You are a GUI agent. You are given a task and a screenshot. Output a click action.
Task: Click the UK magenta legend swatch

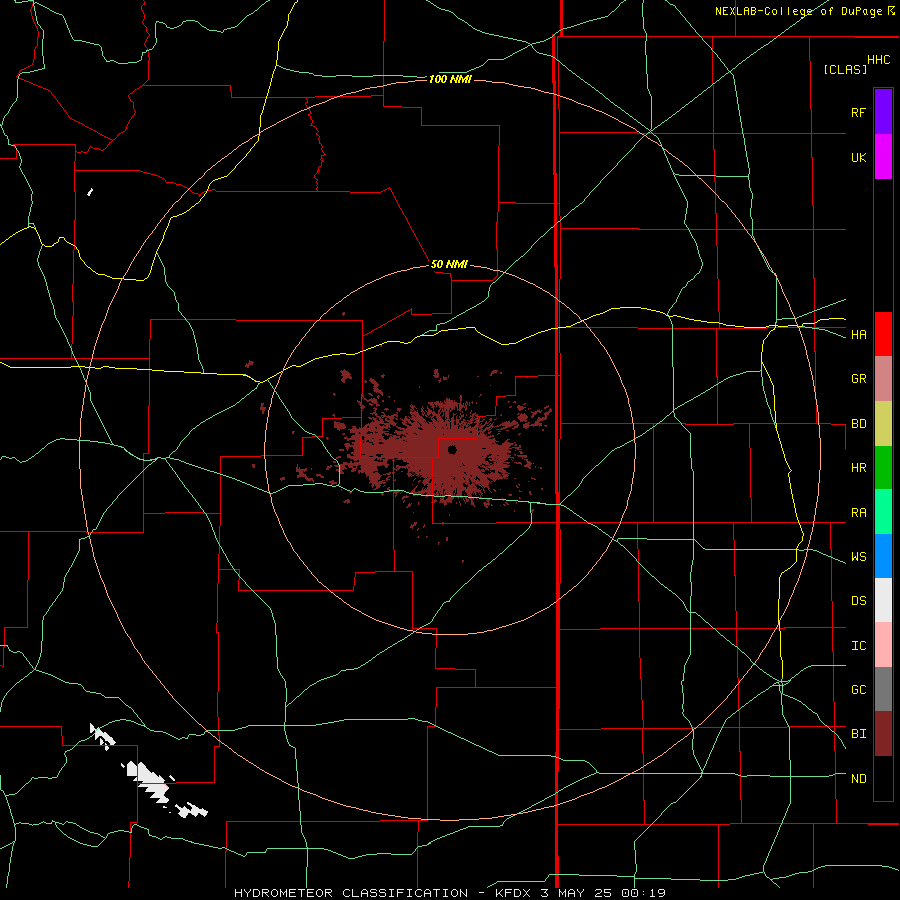883,157
